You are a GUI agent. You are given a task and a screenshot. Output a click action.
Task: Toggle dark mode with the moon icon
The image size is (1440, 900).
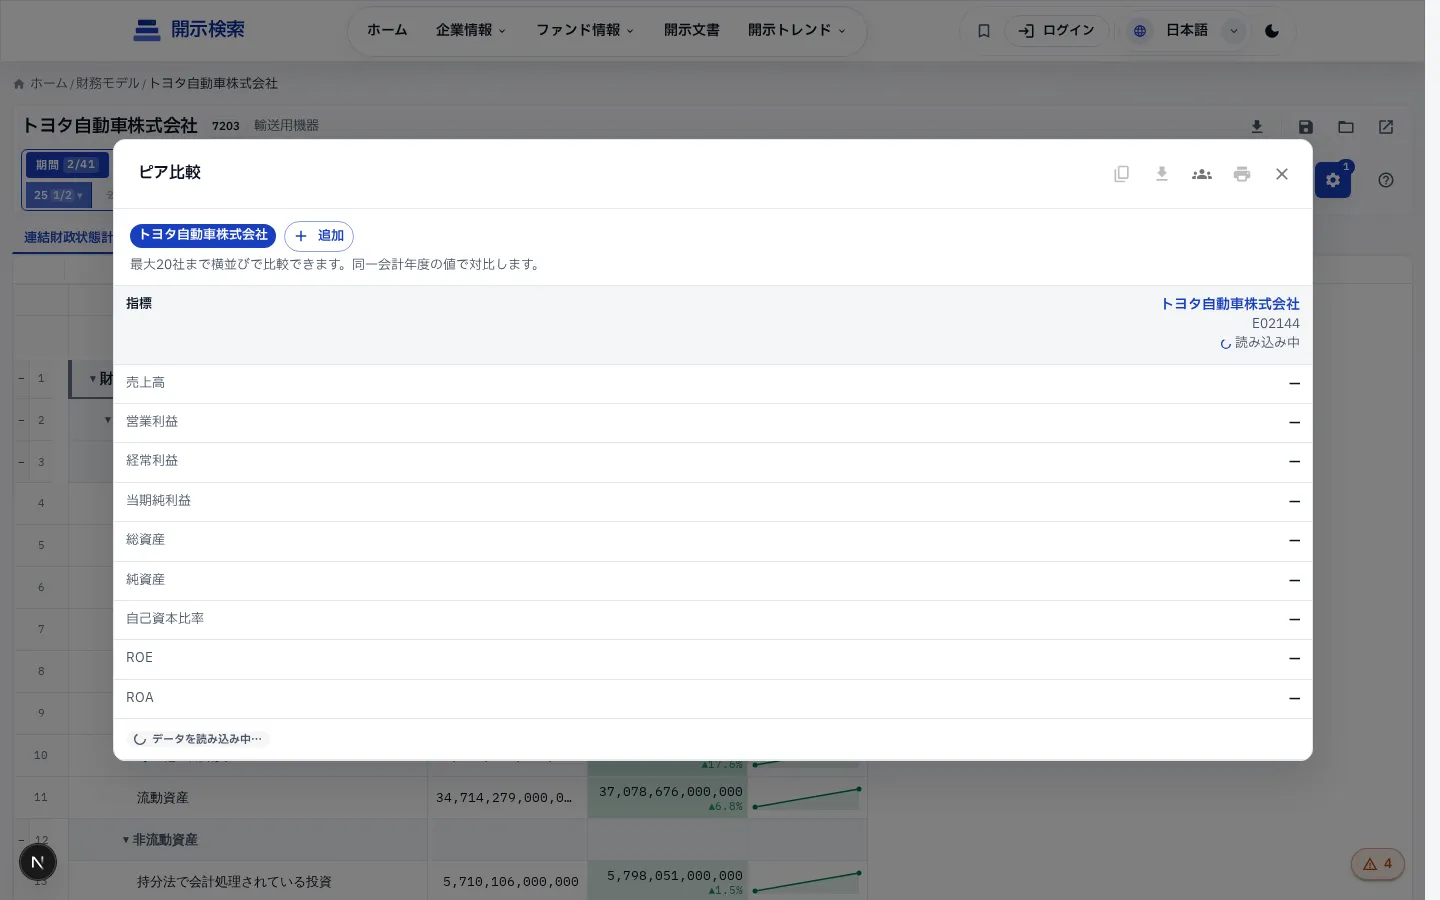point(1272,31)
